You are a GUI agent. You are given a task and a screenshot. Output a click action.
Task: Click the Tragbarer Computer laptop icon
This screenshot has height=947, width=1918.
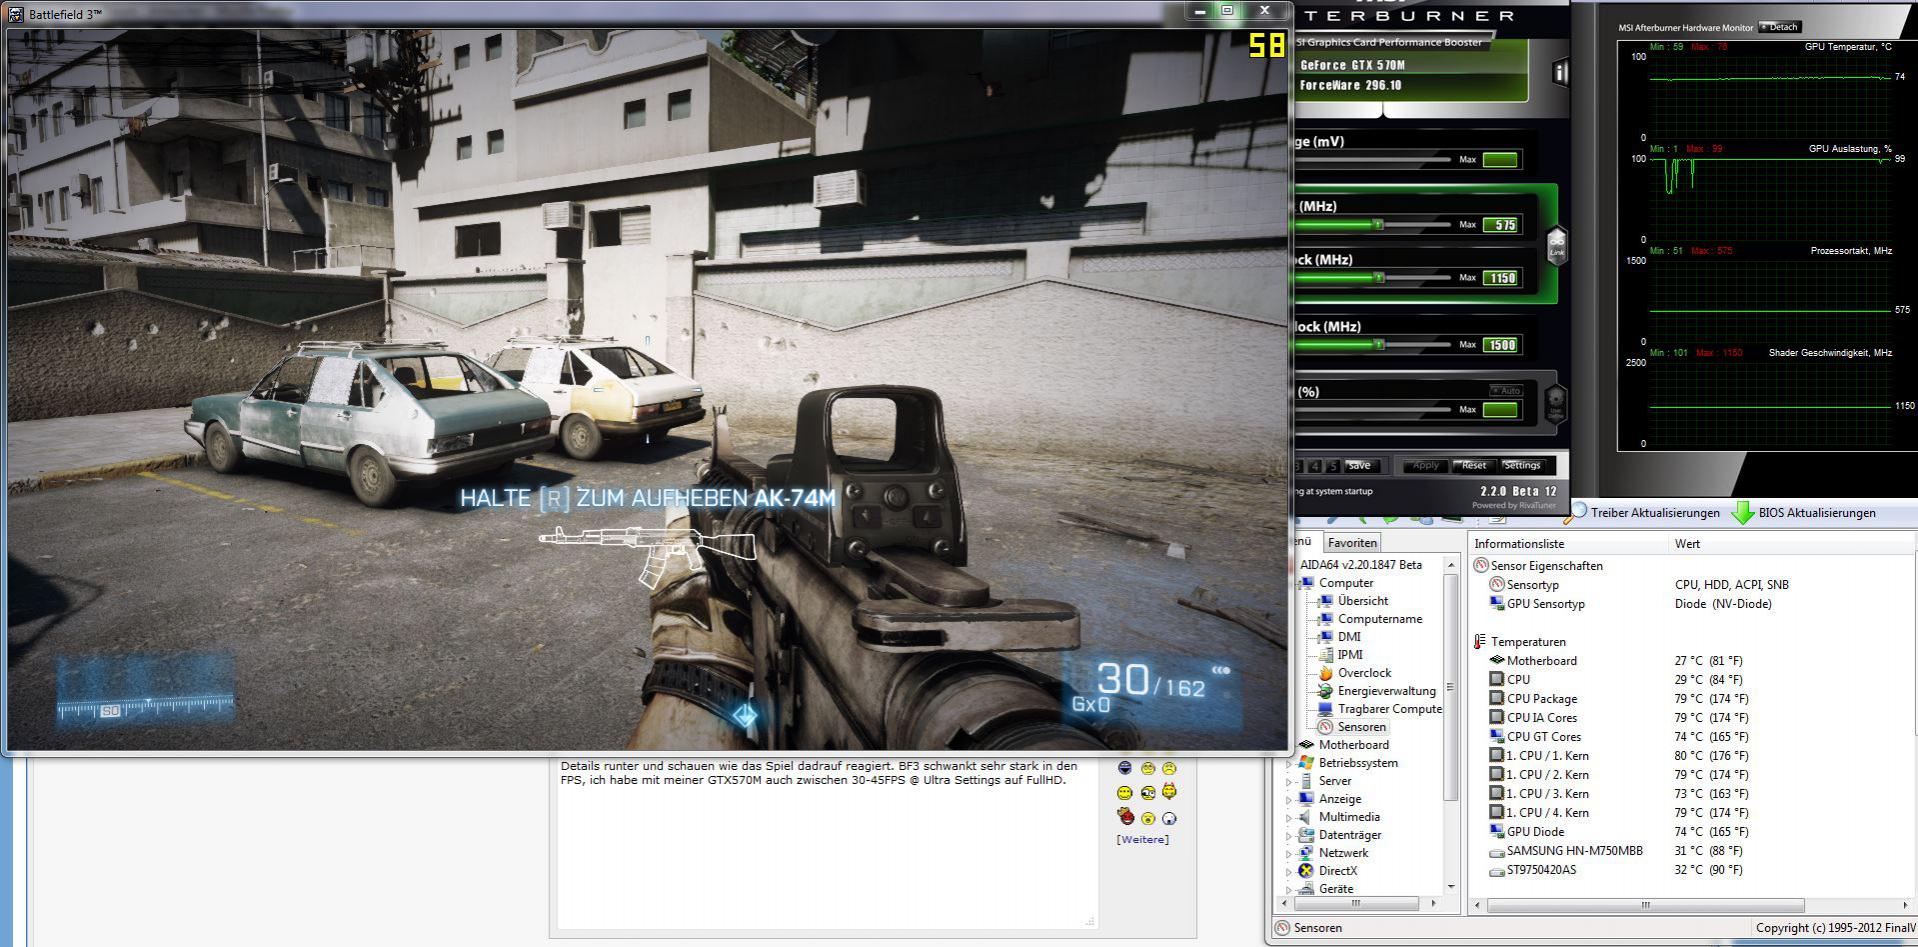[1325, 709]
